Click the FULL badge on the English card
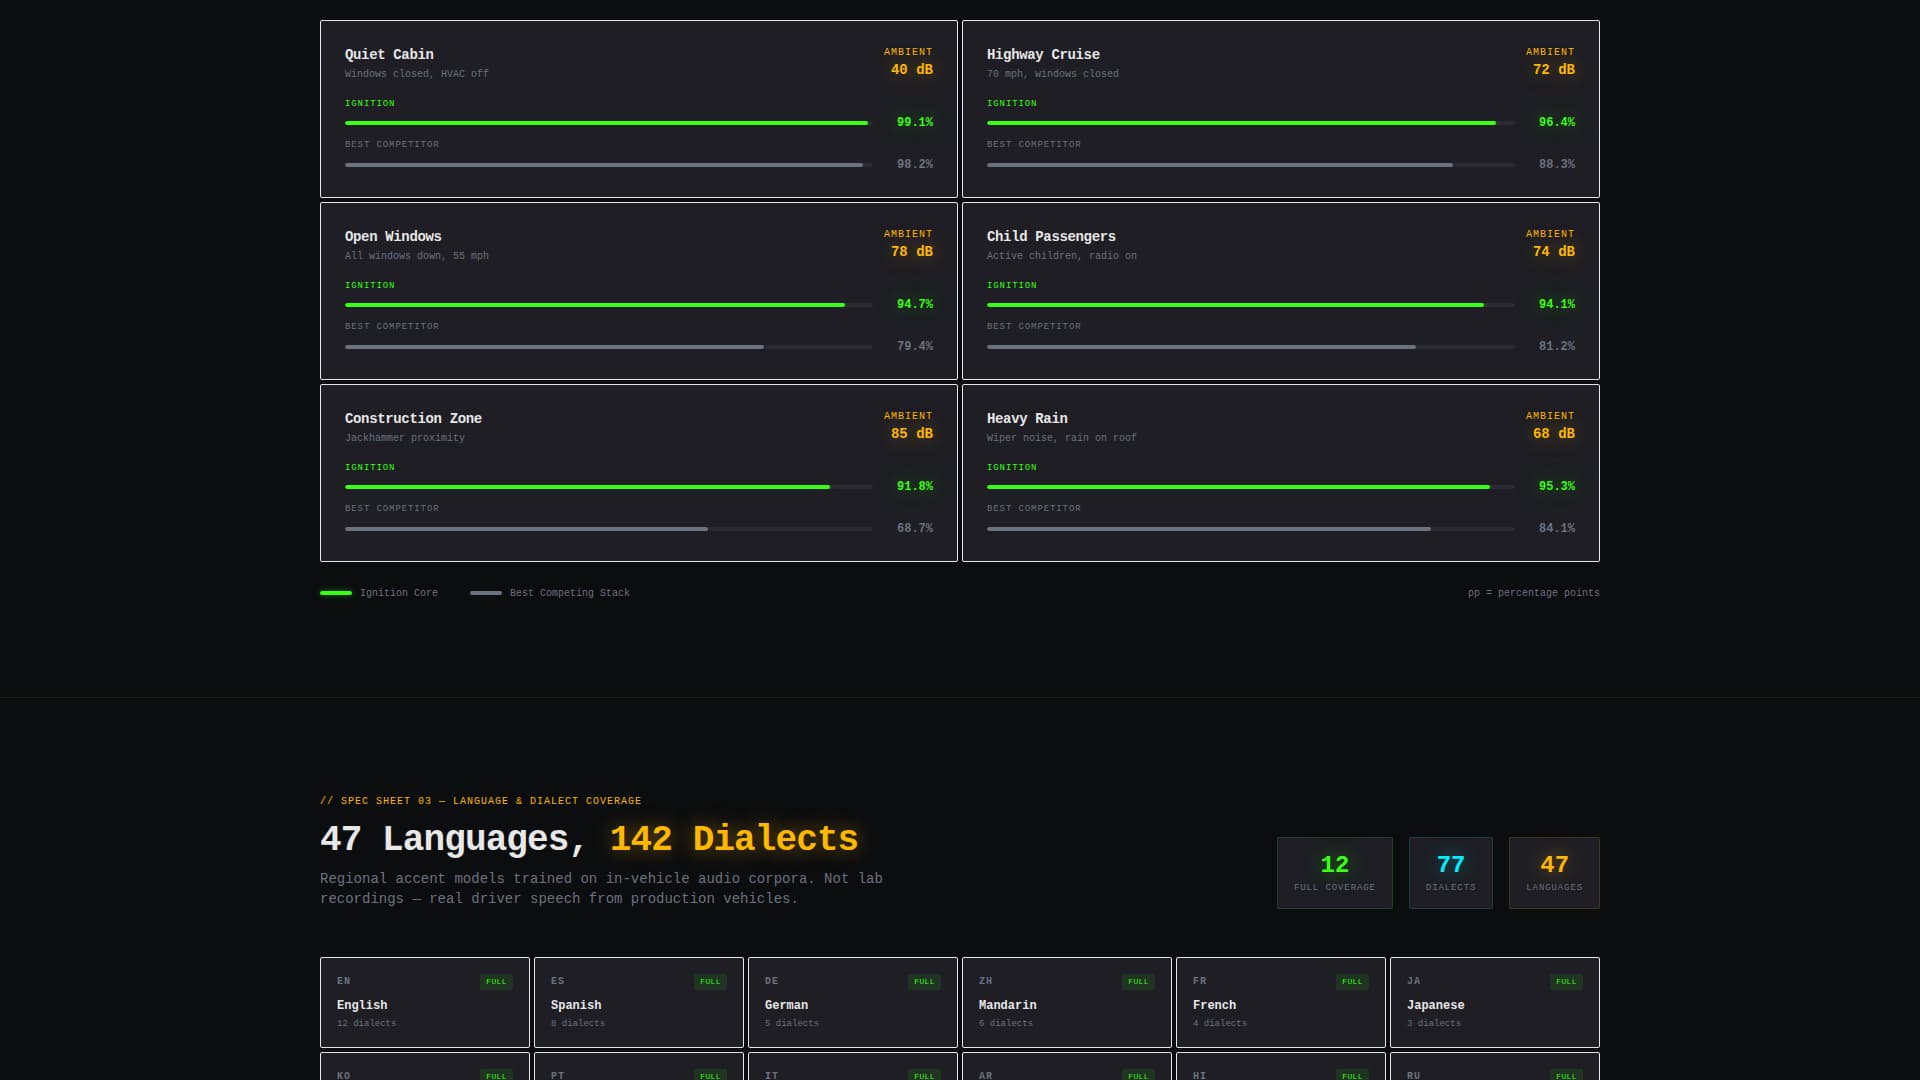The width and height of the screenshot is (1920, 1080). (x=496, y=982)
